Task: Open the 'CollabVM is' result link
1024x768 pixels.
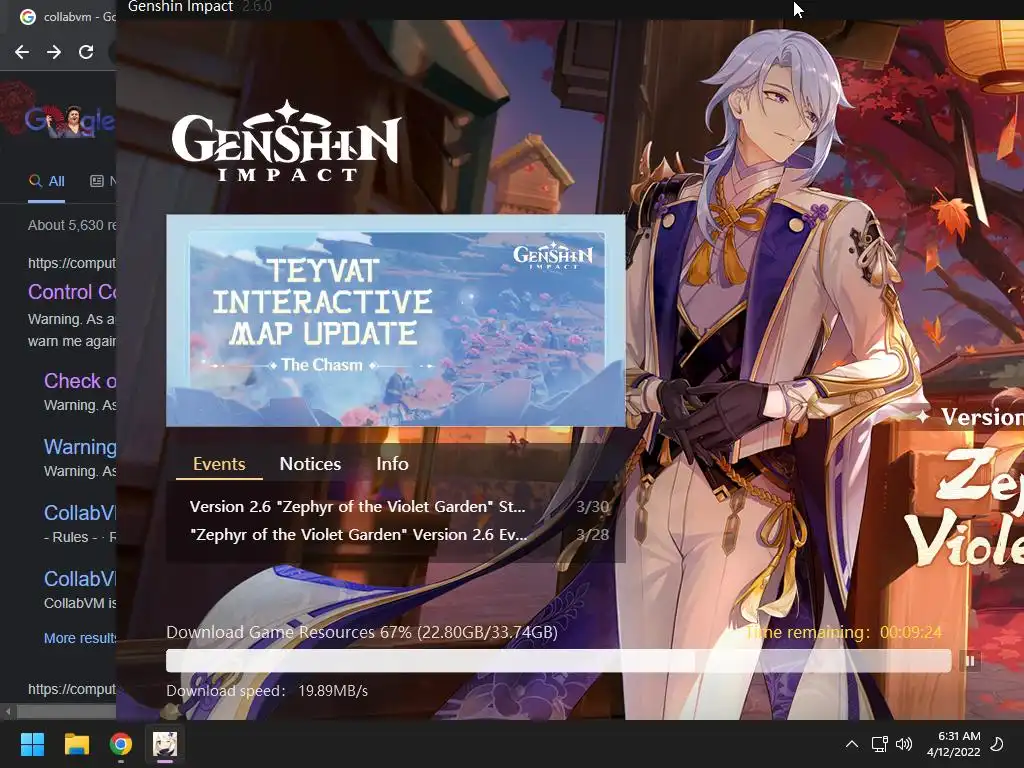Action: 80,579
